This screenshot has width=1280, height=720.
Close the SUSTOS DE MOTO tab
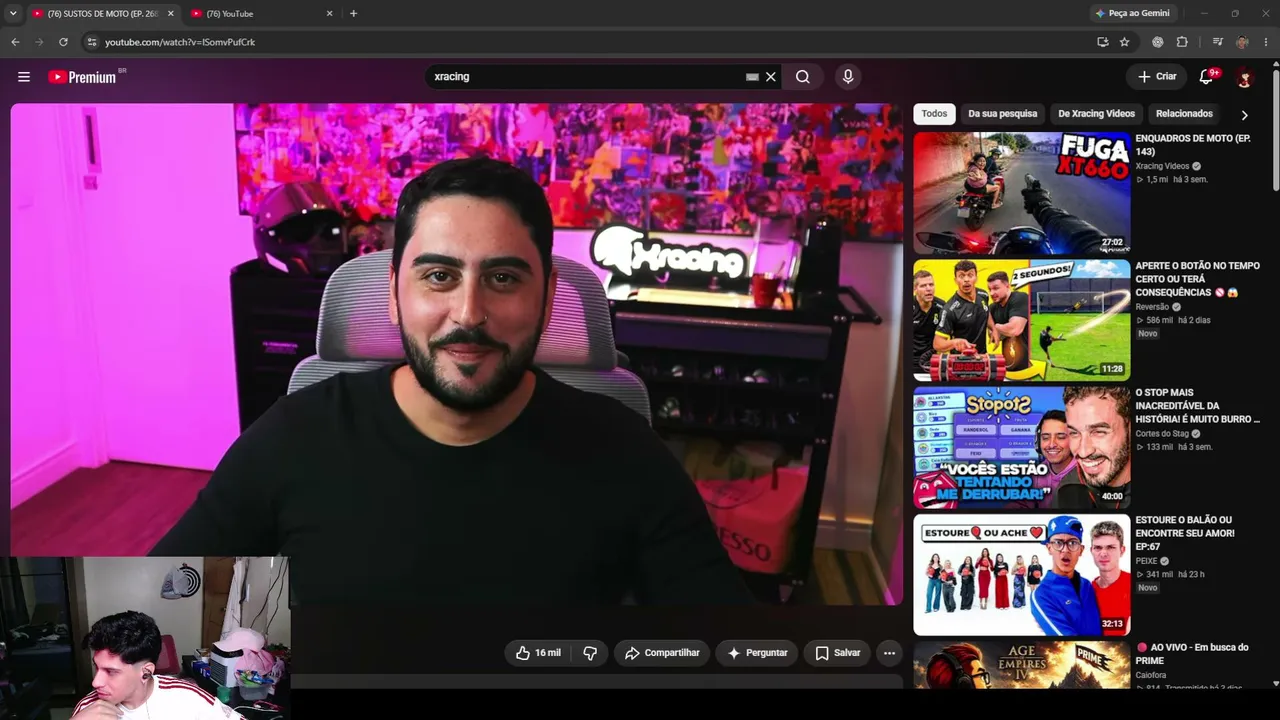click(170, 14)
